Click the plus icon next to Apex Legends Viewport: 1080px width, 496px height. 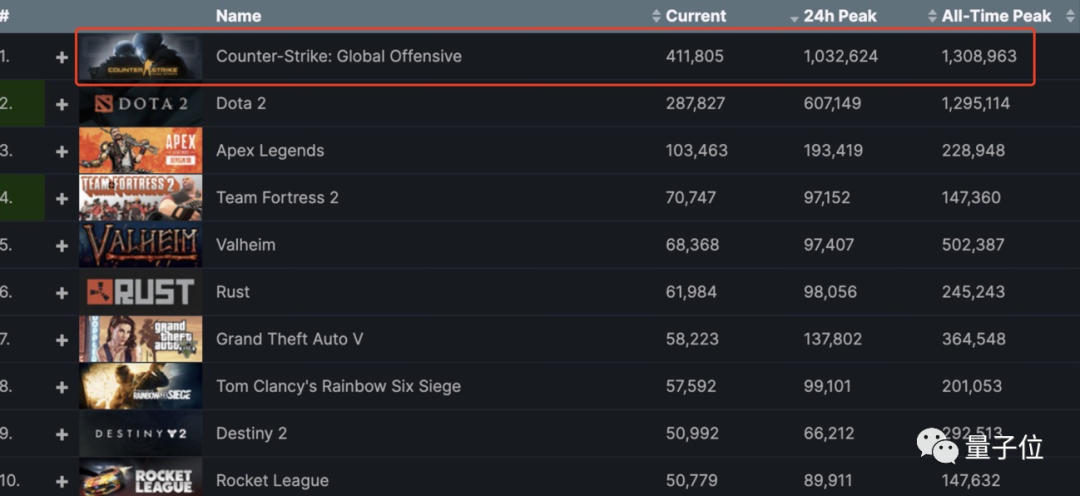pos(62,151)
